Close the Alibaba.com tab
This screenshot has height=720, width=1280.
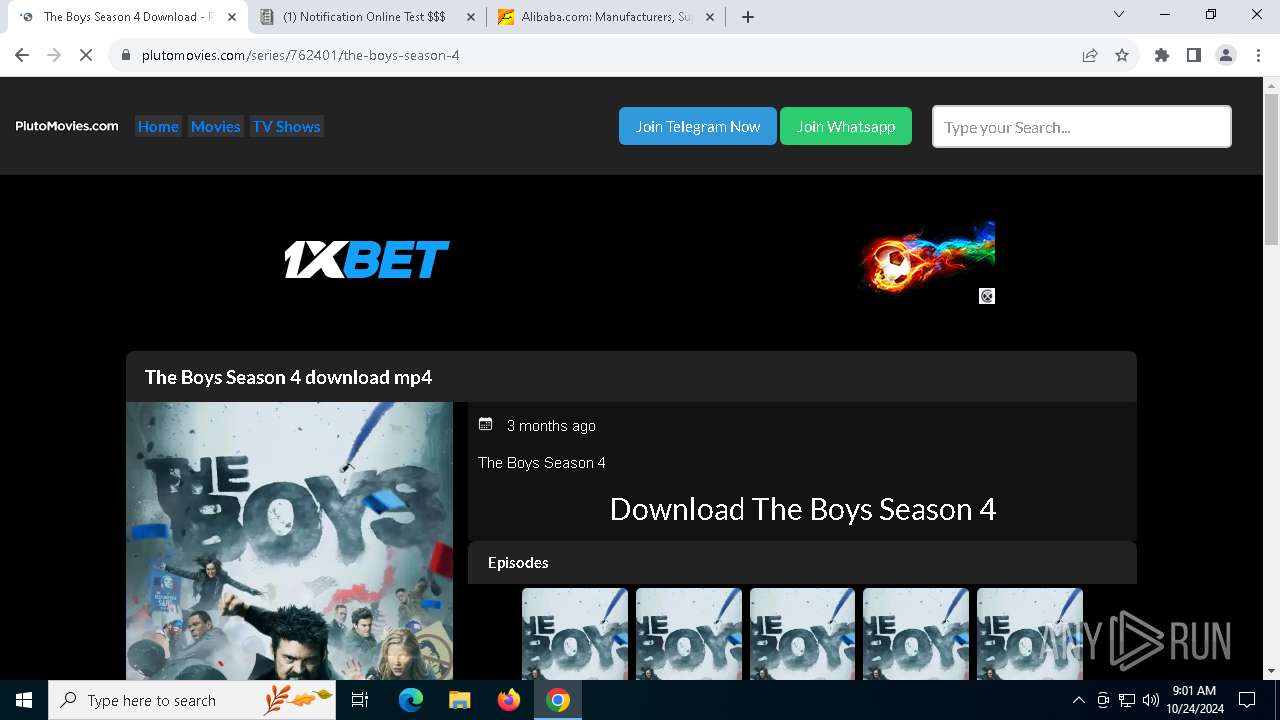coord(710,17)
